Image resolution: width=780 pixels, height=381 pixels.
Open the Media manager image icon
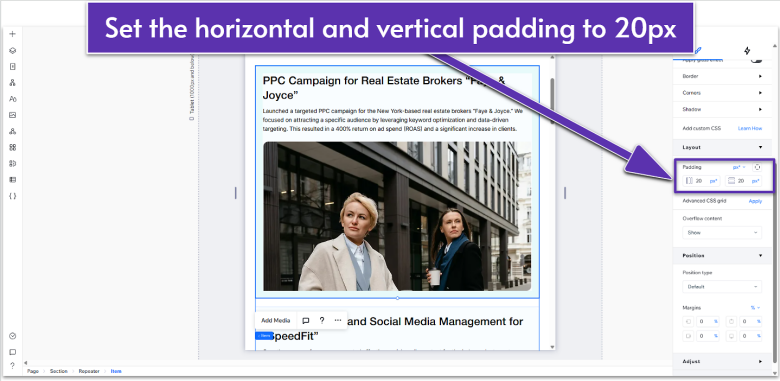[x=13, y=115]
